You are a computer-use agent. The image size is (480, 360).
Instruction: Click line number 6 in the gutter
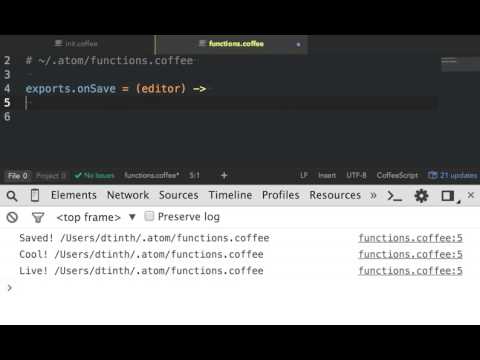coord(7,116)
